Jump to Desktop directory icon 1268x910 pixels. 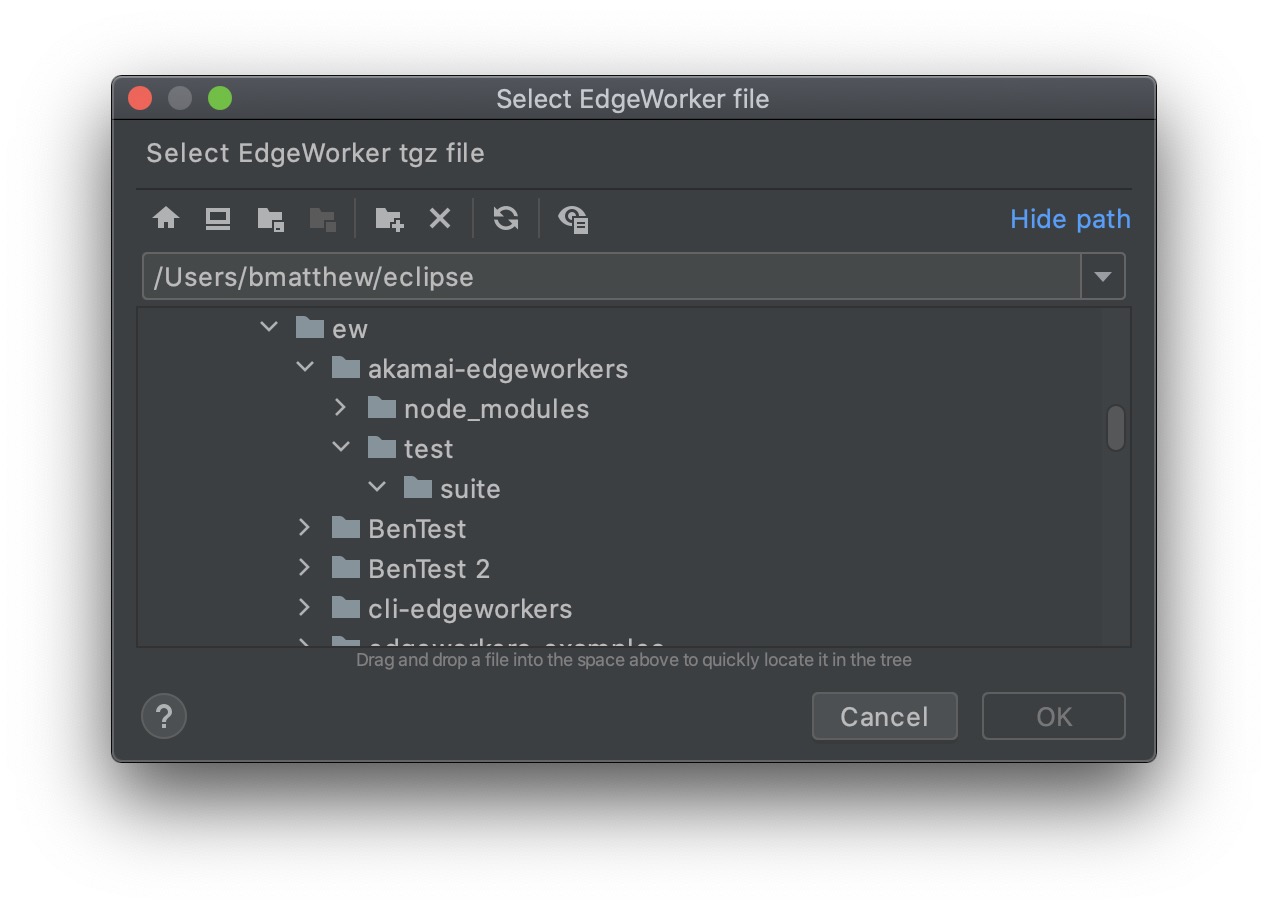(x=218, y=218)
